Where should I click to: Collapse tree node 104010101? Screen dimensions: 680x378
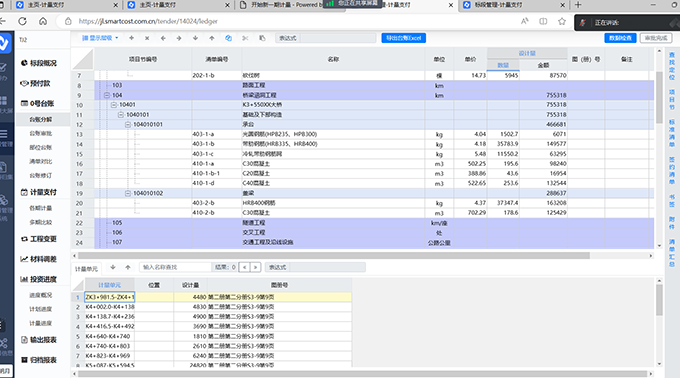tap(128, 124)
